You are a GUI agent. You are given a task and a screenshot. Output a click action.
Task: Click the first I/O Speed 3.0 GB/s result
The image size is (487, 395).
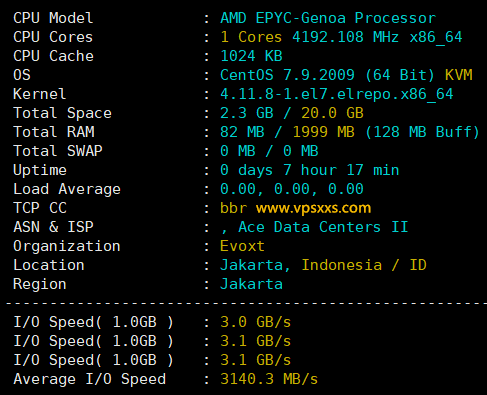[x=256, y=322]
